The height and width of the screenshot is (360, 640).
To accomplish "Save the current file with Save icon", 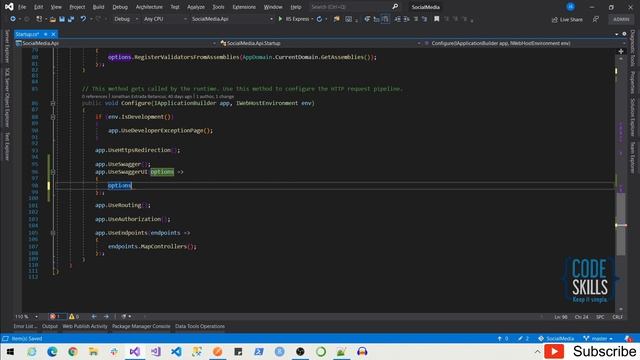I will click(x=62, y=19).
